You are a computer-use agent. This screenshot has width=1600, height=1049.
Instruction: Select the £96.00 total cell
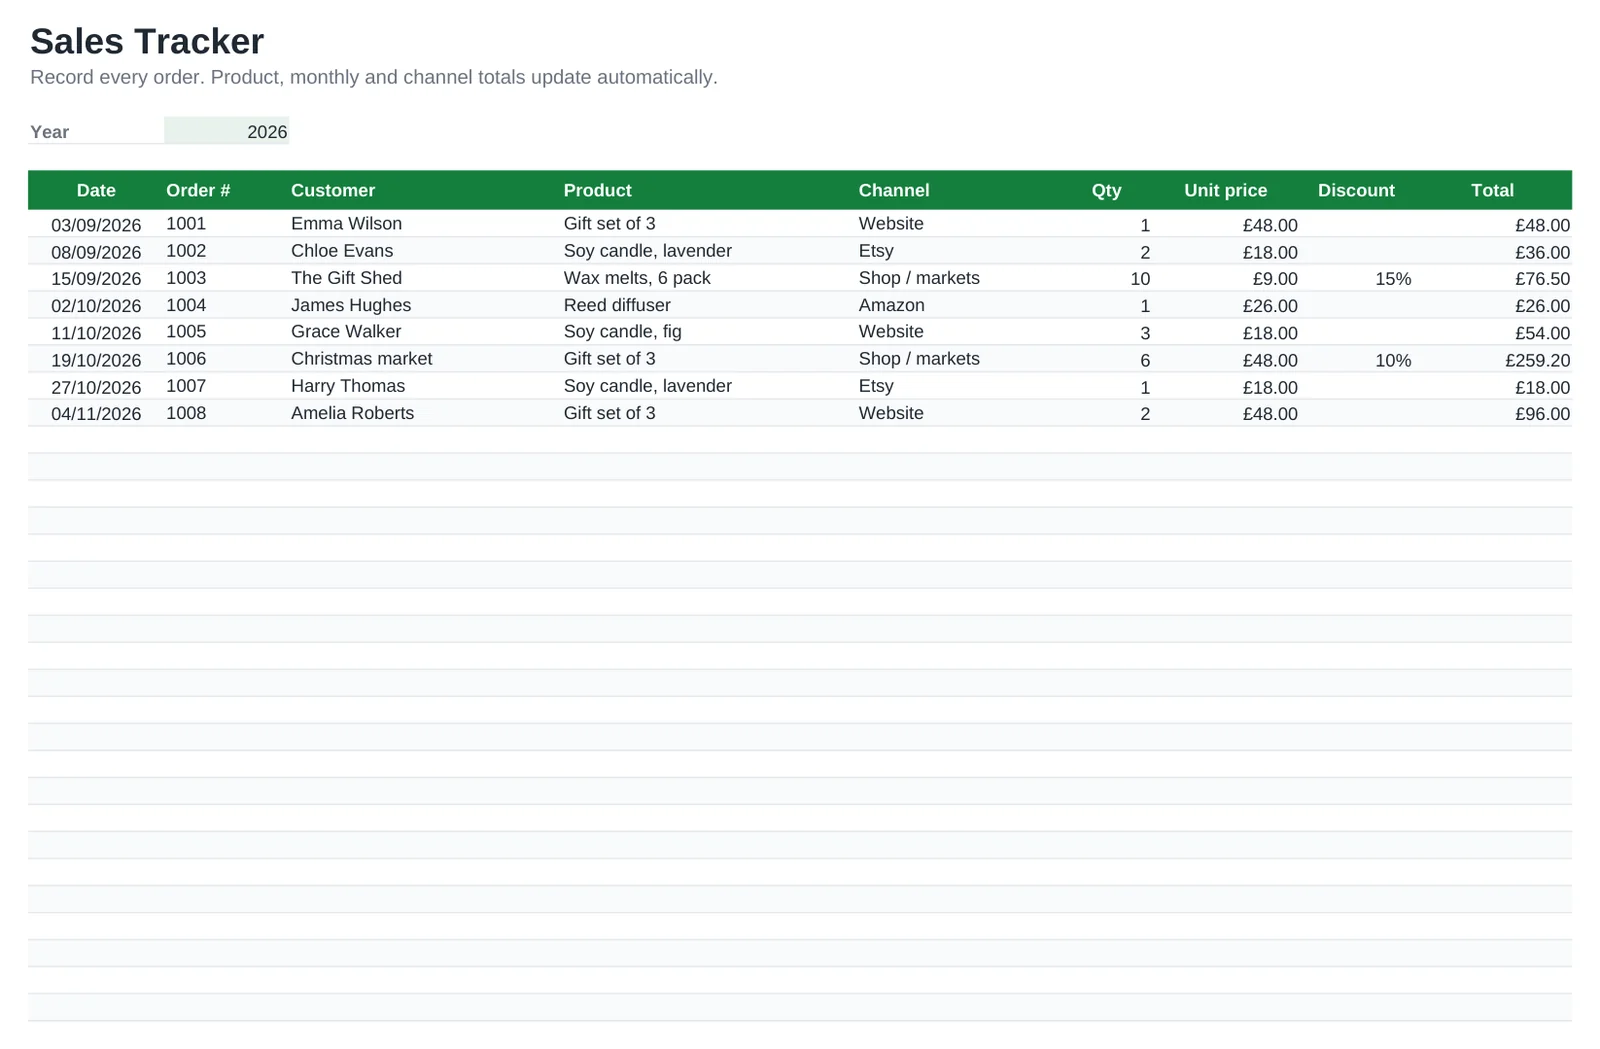(x=1542, y=414)
